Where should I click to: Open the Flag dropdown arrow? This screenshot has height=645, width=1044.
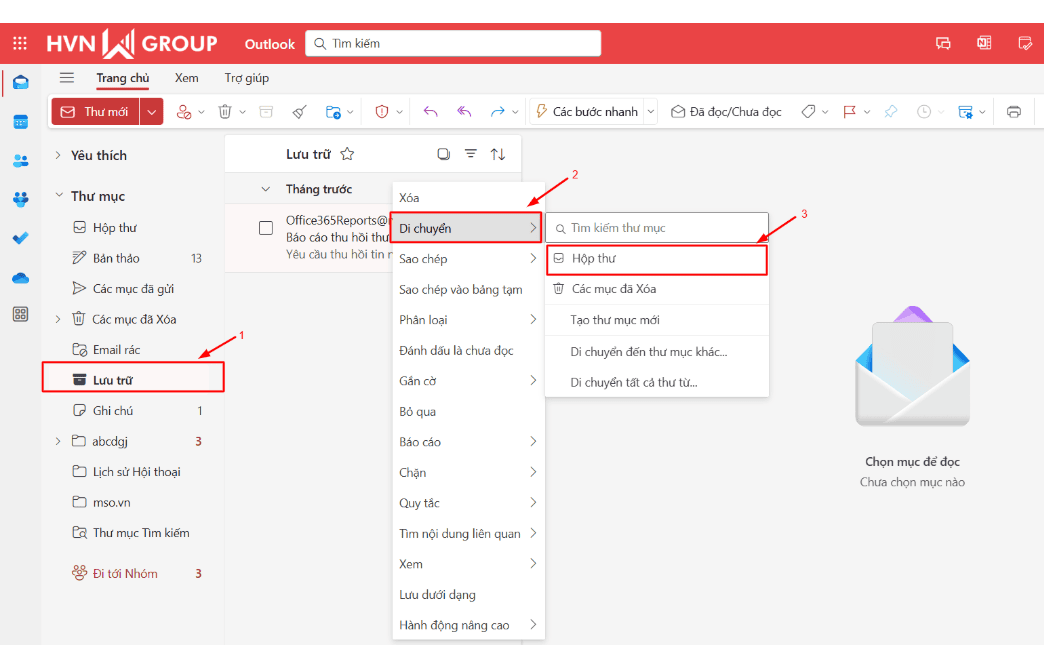(867, 112)
